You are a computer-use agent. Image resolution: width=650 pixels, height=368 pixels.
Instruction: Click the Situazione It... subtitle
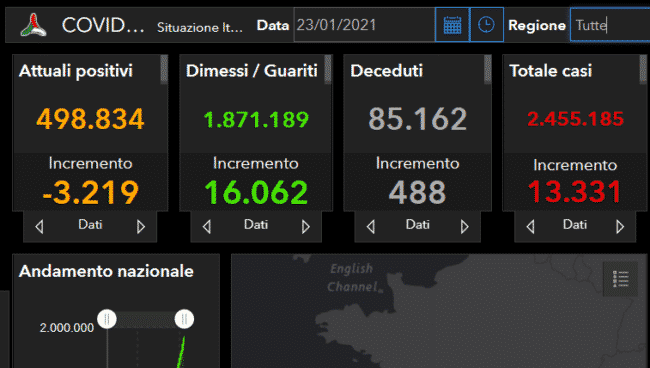(200, 27)
